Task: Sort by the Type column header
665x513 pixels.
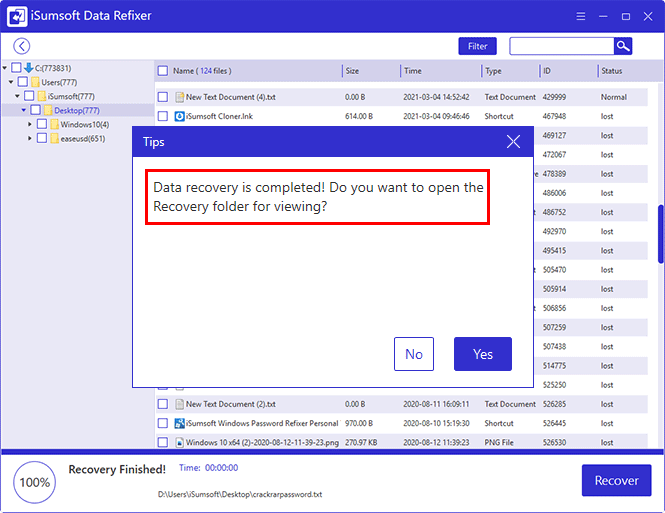Action: pyautogui.click(x=493, y=71)
